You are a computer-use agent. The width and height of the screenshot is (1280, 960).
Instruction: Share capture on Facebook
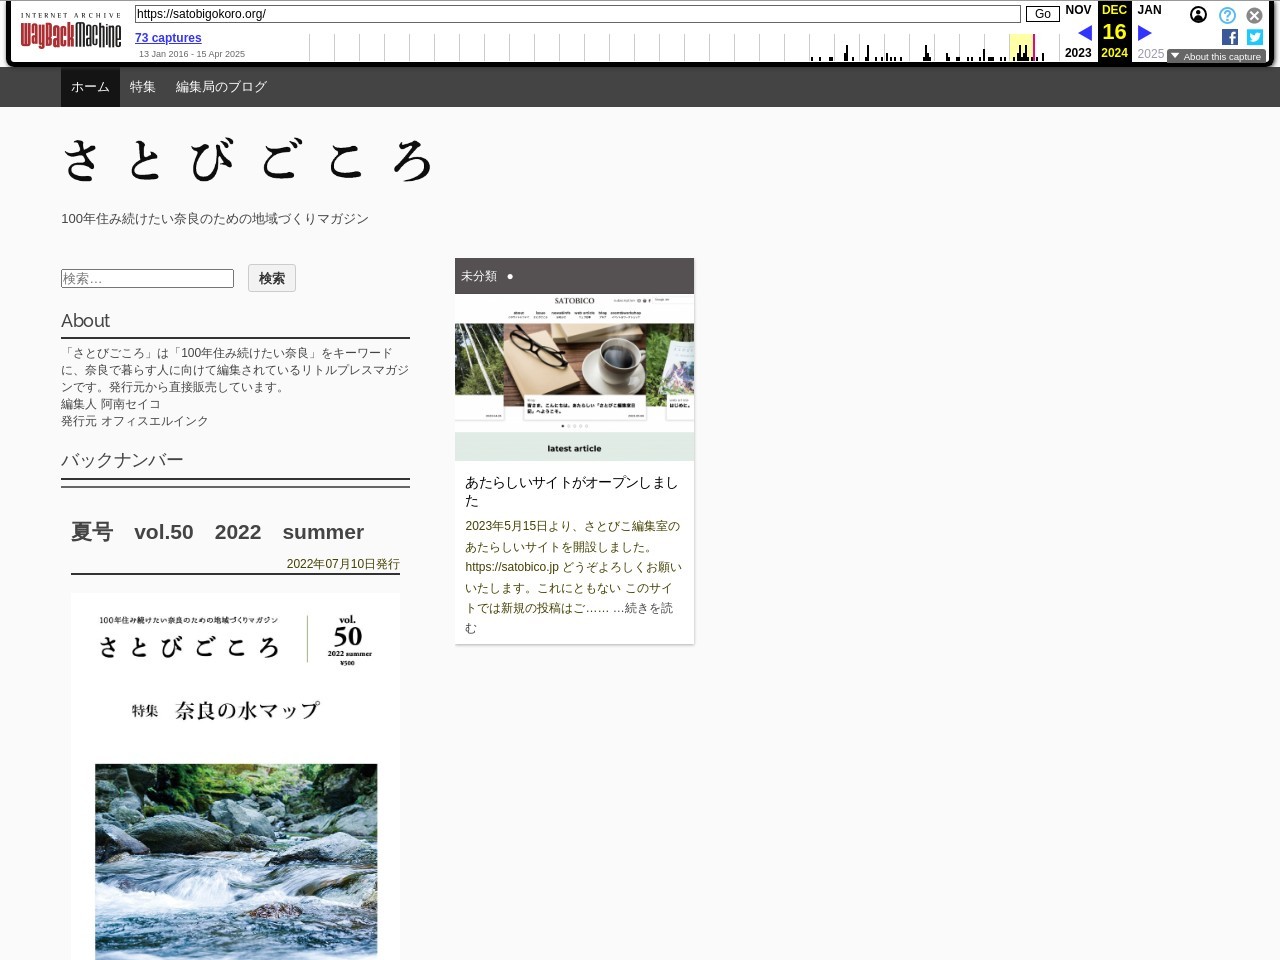[1230, 37]
